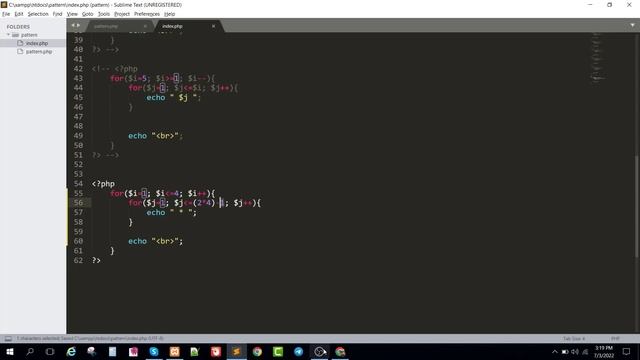The height and width of the screenshot is (360, 640).
Task: Open the Project menu
Action: 122,14
